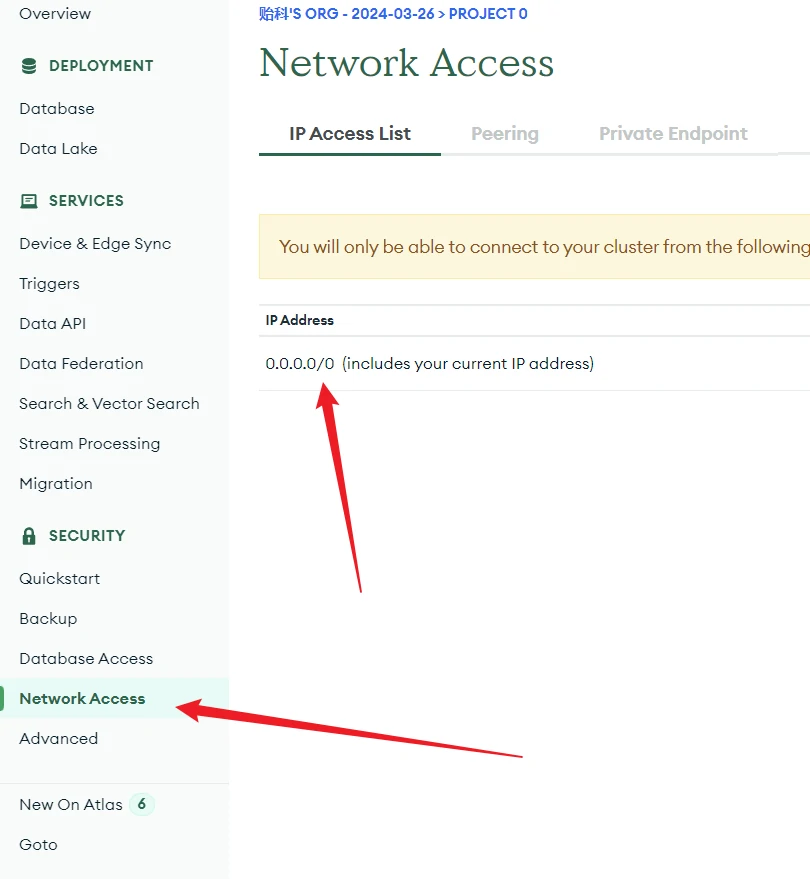Click the PROJECT 0 breadcrumb link
This screenshot has width=810, height=879.
488,14
